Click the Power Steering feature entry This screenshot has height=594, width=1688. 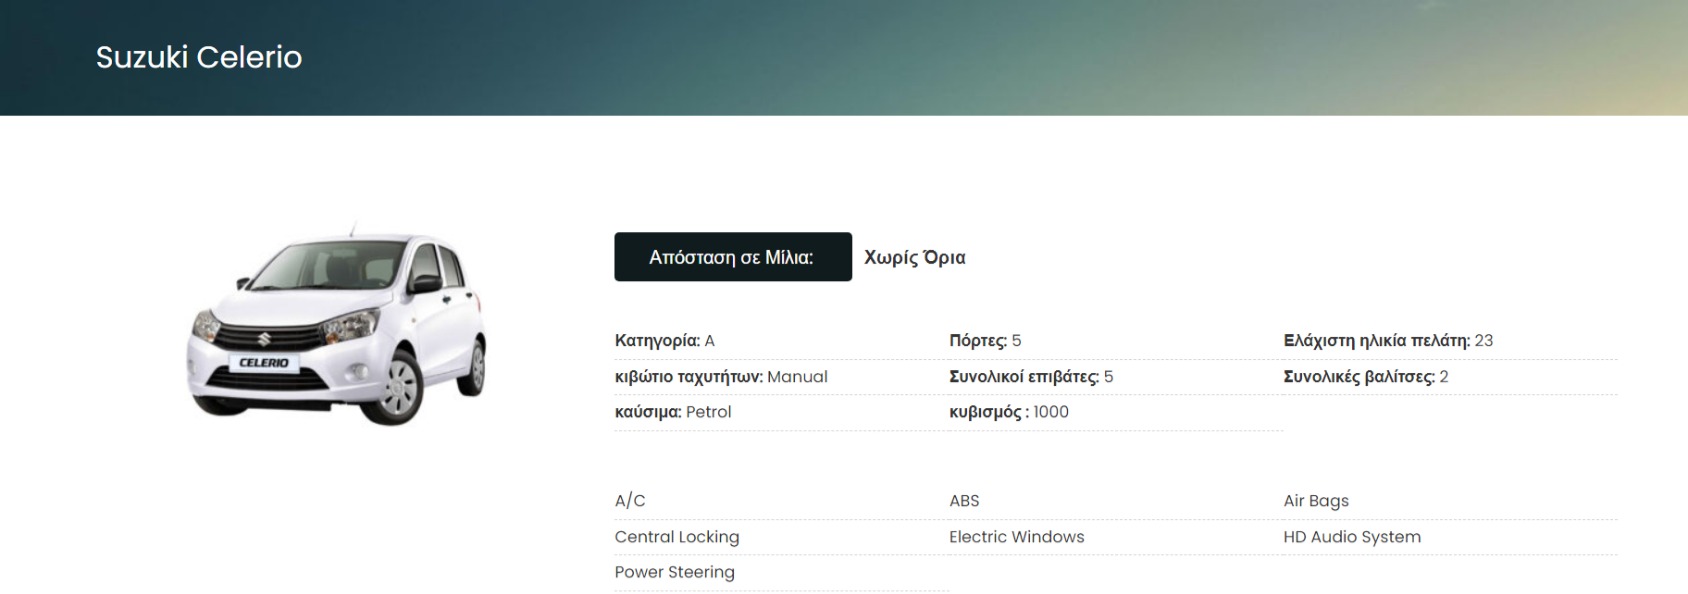pos(675,572)
